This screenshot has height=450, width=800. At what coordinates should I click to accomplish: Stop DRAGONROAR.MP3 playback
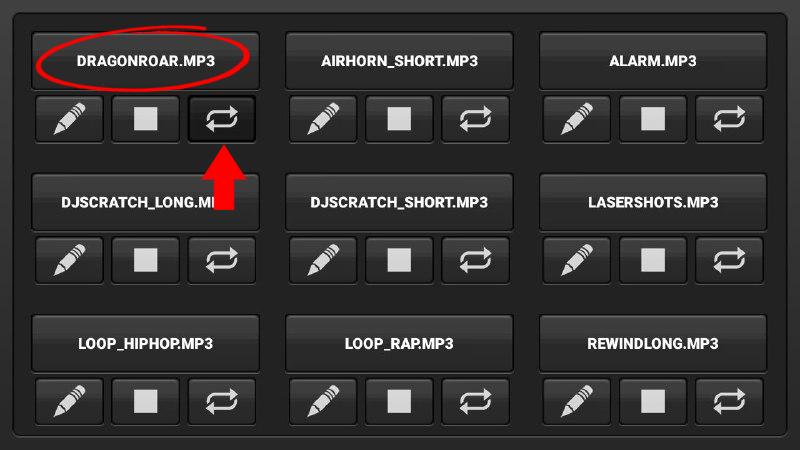click(145, 119)
